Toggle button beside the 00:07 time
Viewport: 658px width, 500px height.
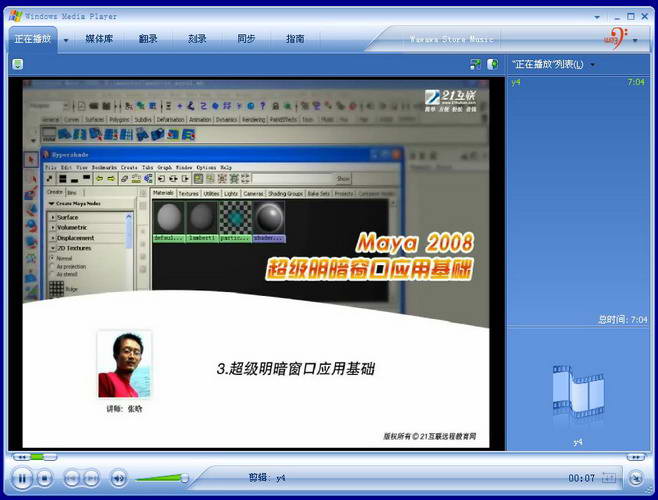coord(609,478)
